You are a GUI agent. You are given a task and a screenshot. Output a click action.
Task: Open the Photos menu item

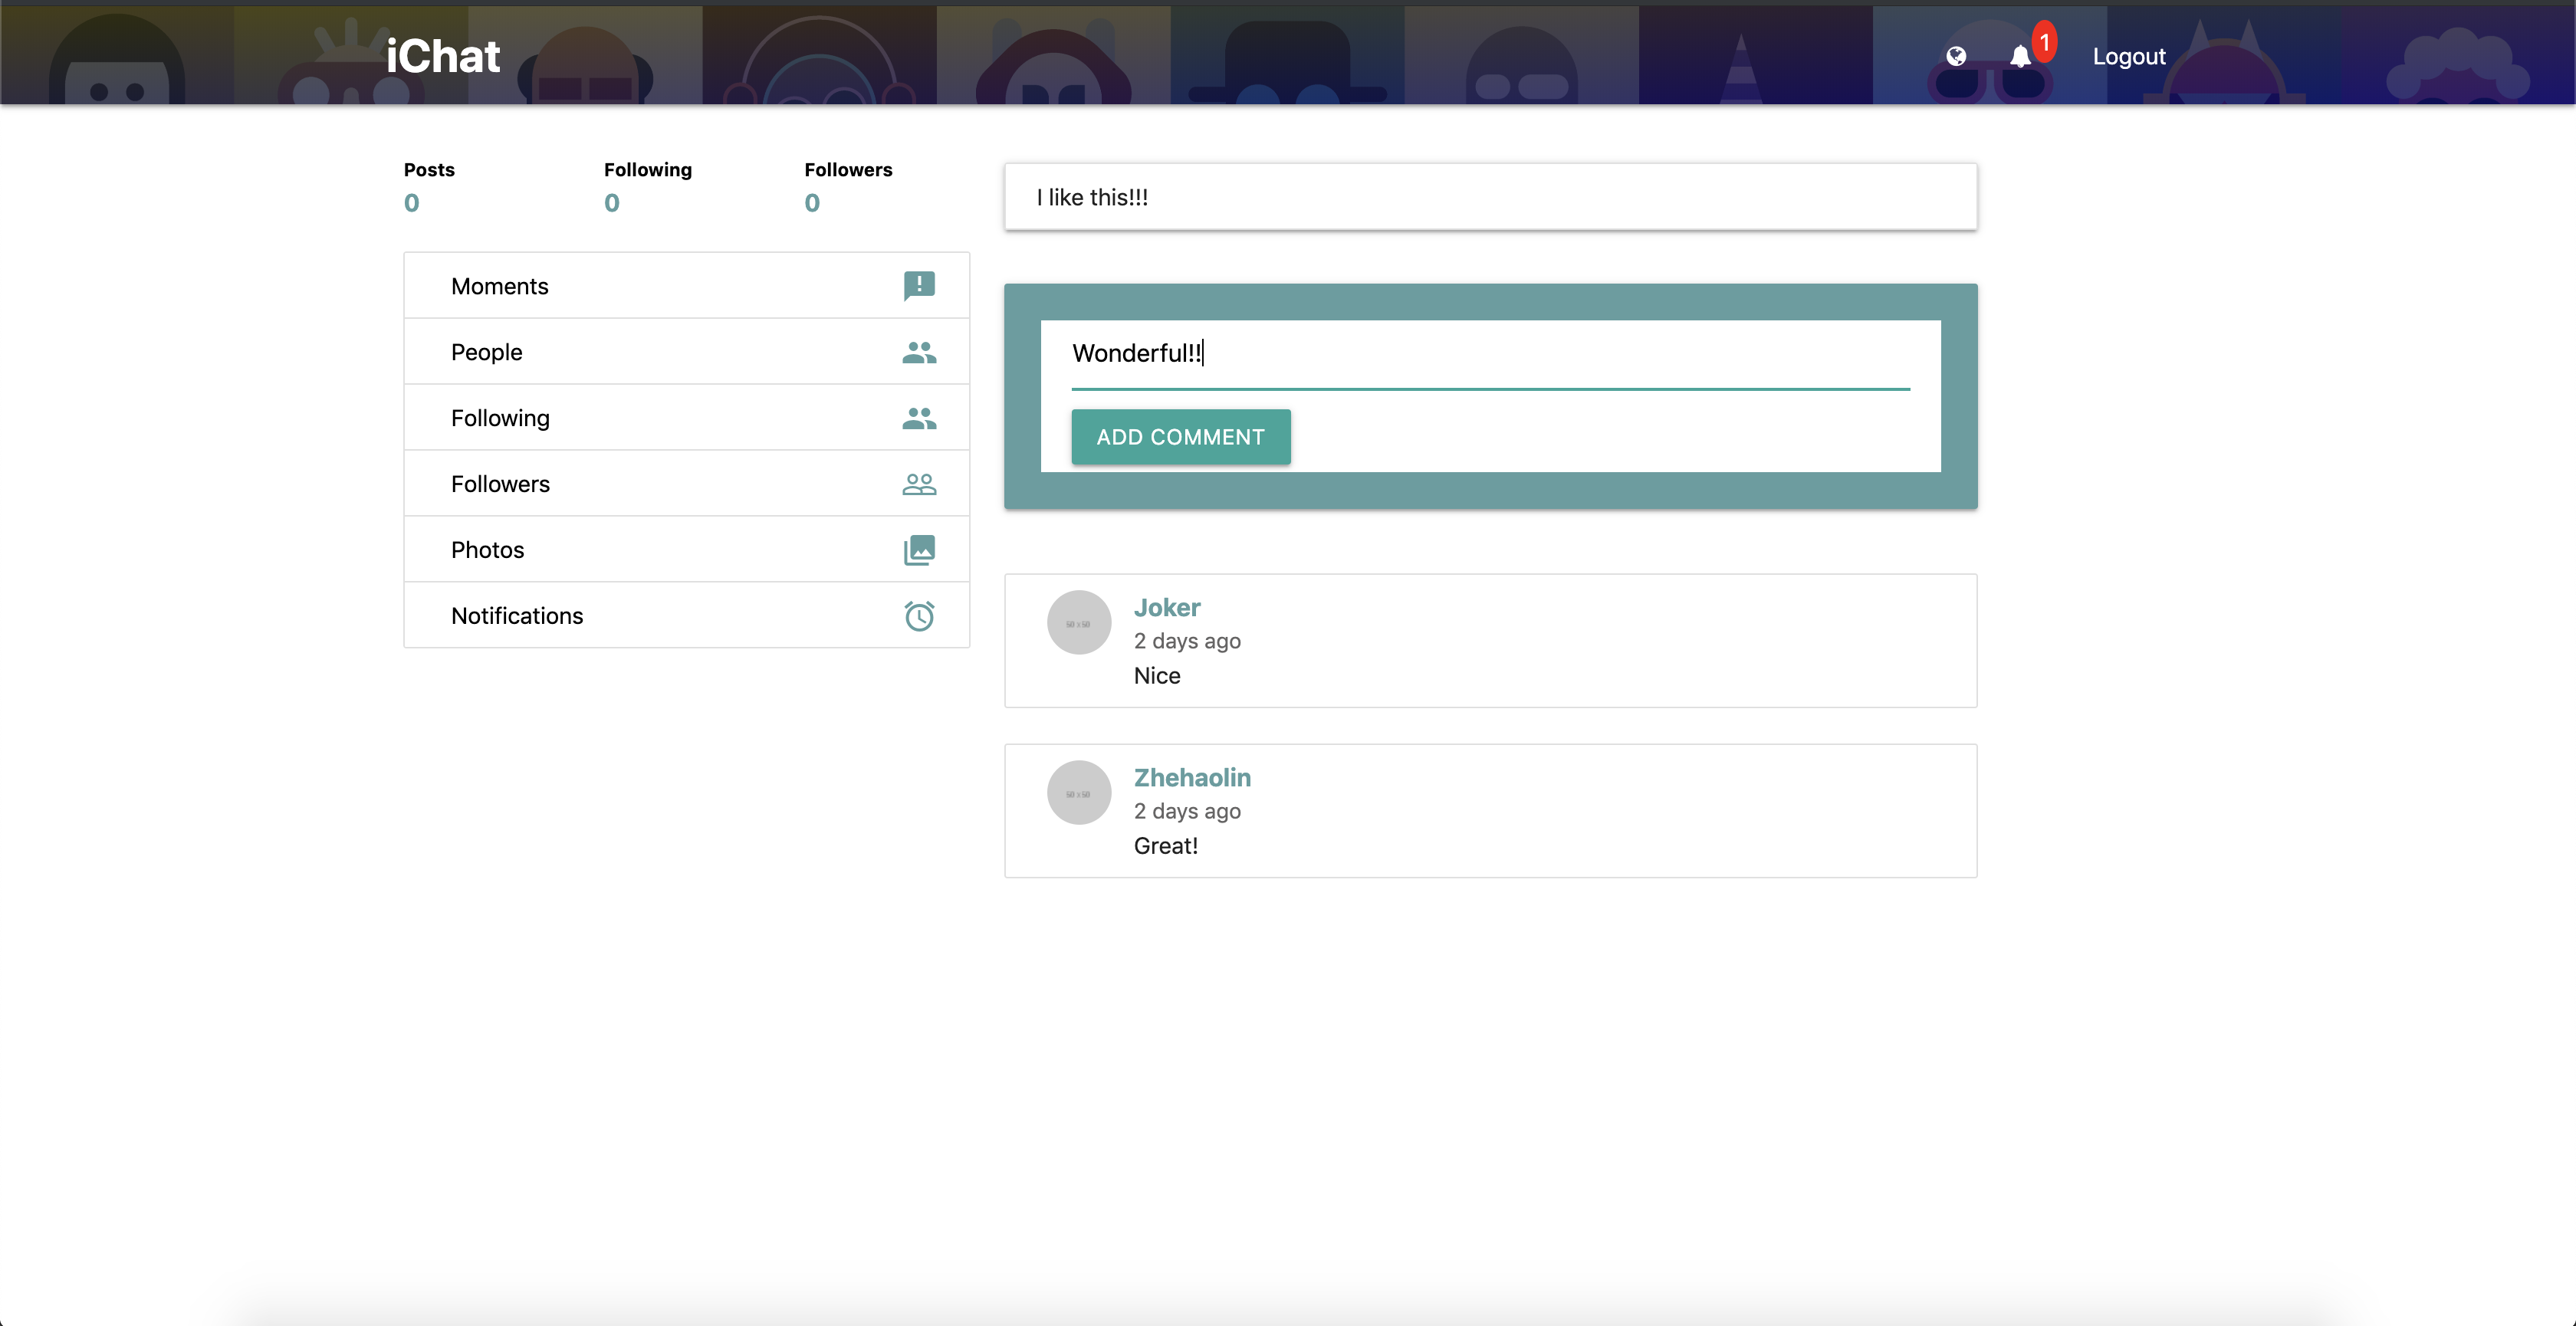coord(488,550)
